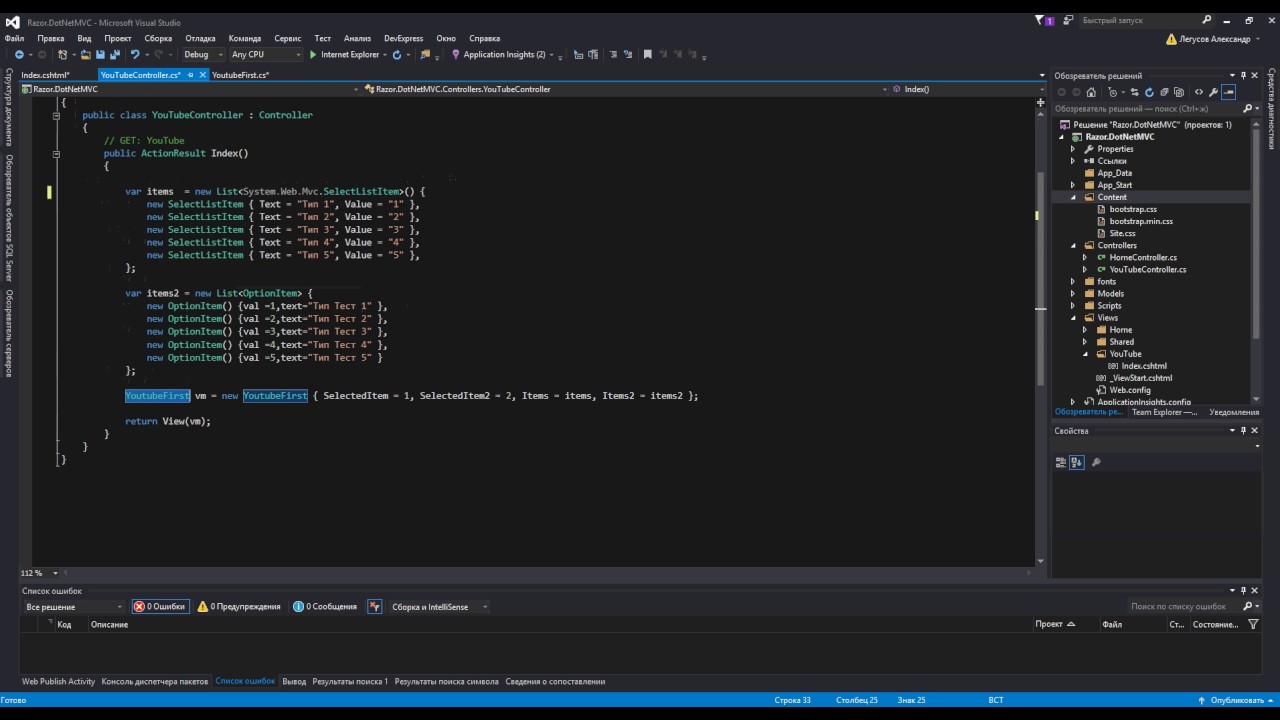The height and width of the screenshot is (720, 1280).
Task: Toggle the 0 Предупреждения warnings filter
Action: click(239, 606)
